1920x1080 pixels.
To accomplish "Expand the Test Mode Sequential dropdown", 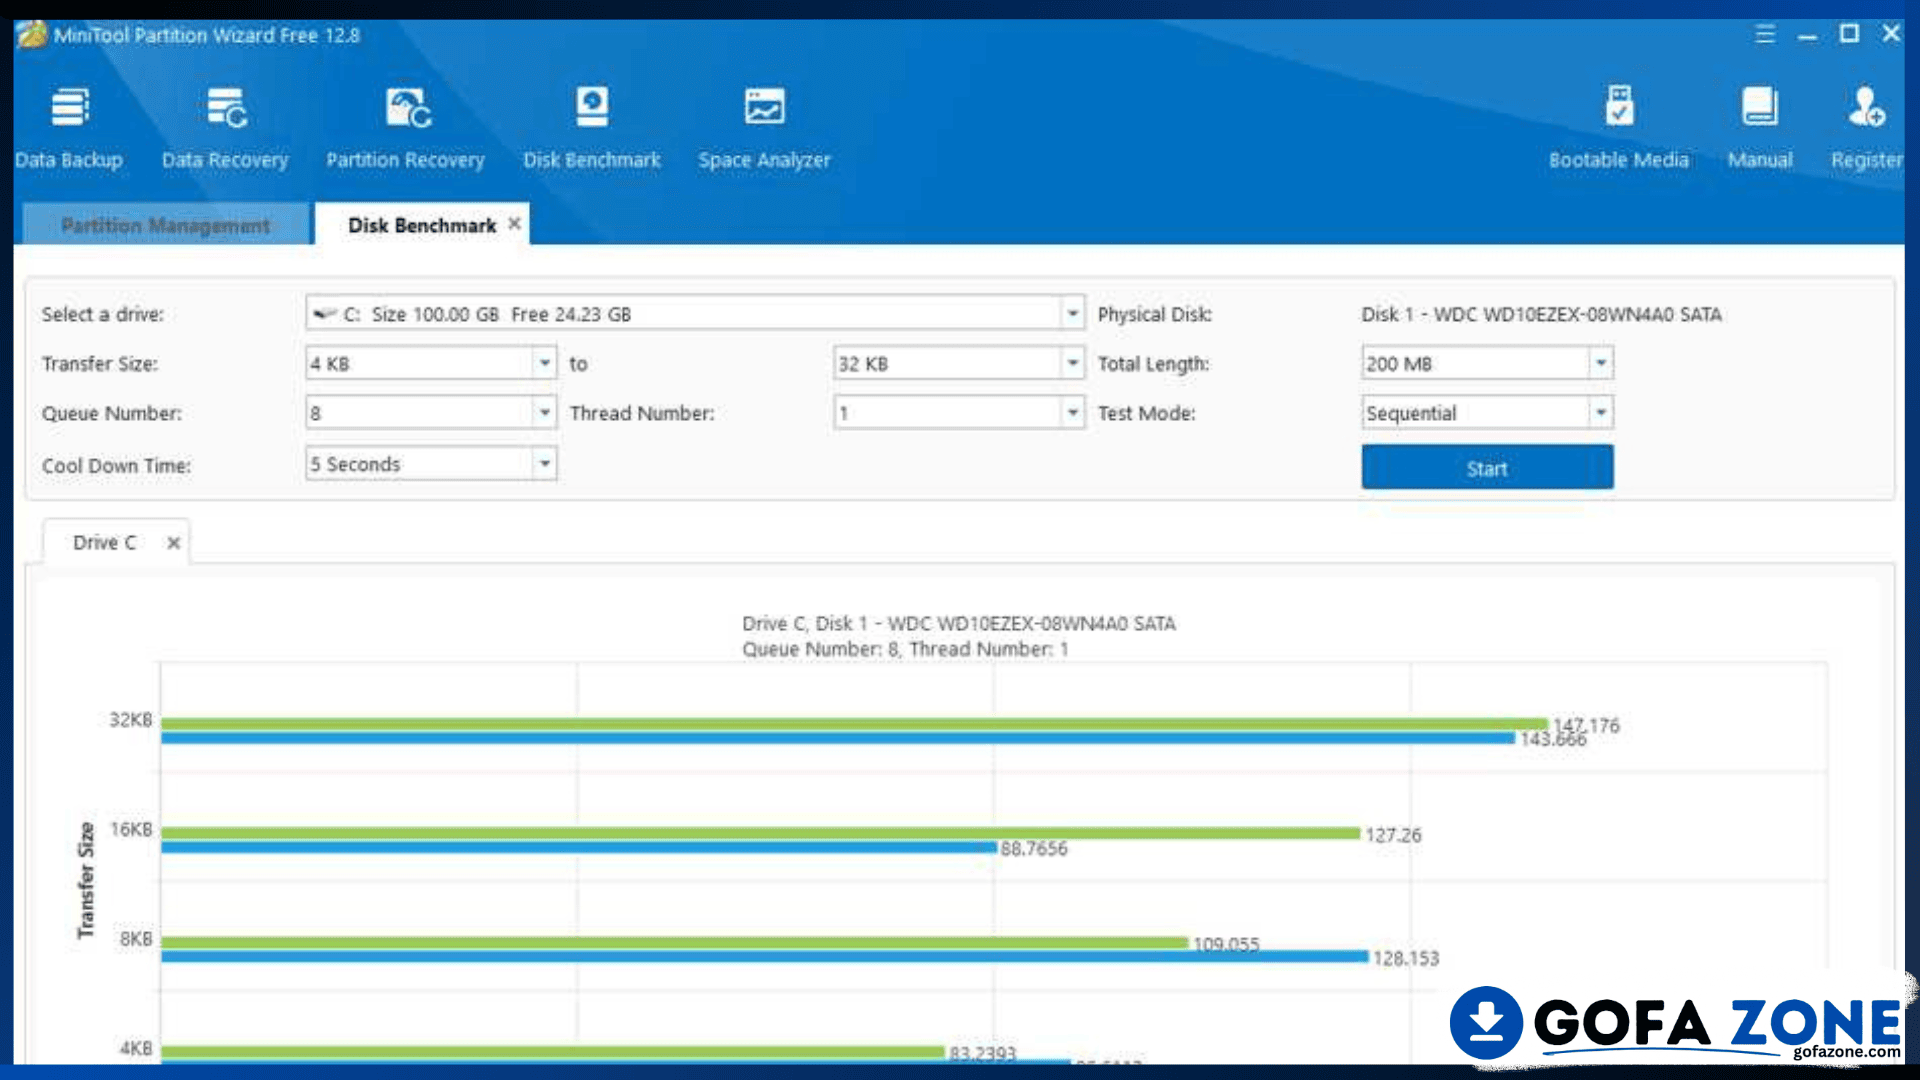I will click(x=1601, y=413).
